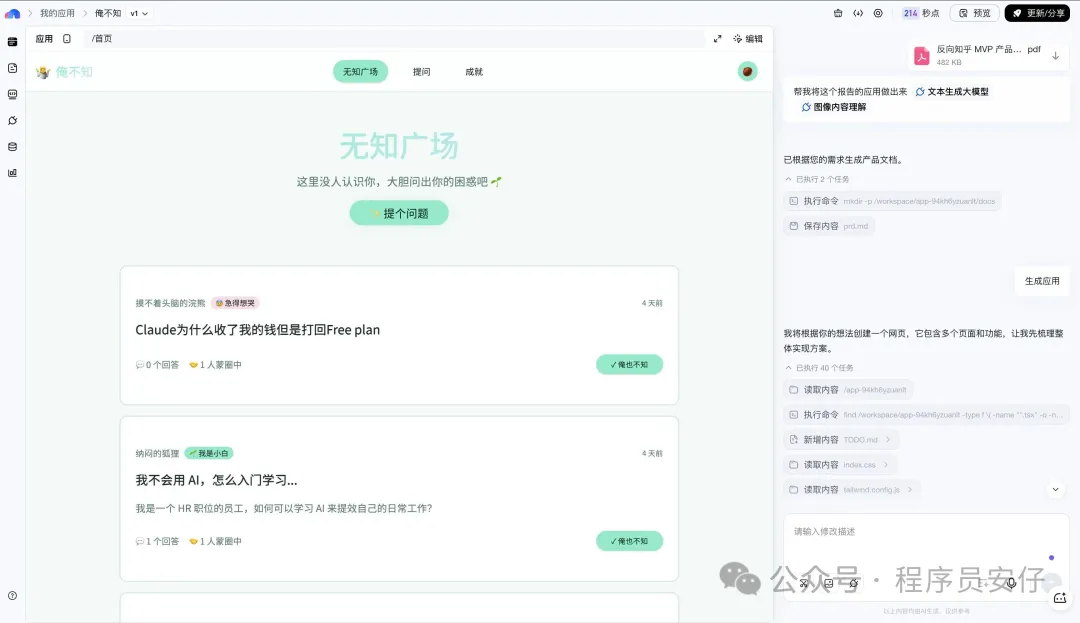Click the fullscreen expand icon in preview bar
Image resolution: width=1080 pixels, height=623 pixels.
pyautogui.click(x=717, y=39)
